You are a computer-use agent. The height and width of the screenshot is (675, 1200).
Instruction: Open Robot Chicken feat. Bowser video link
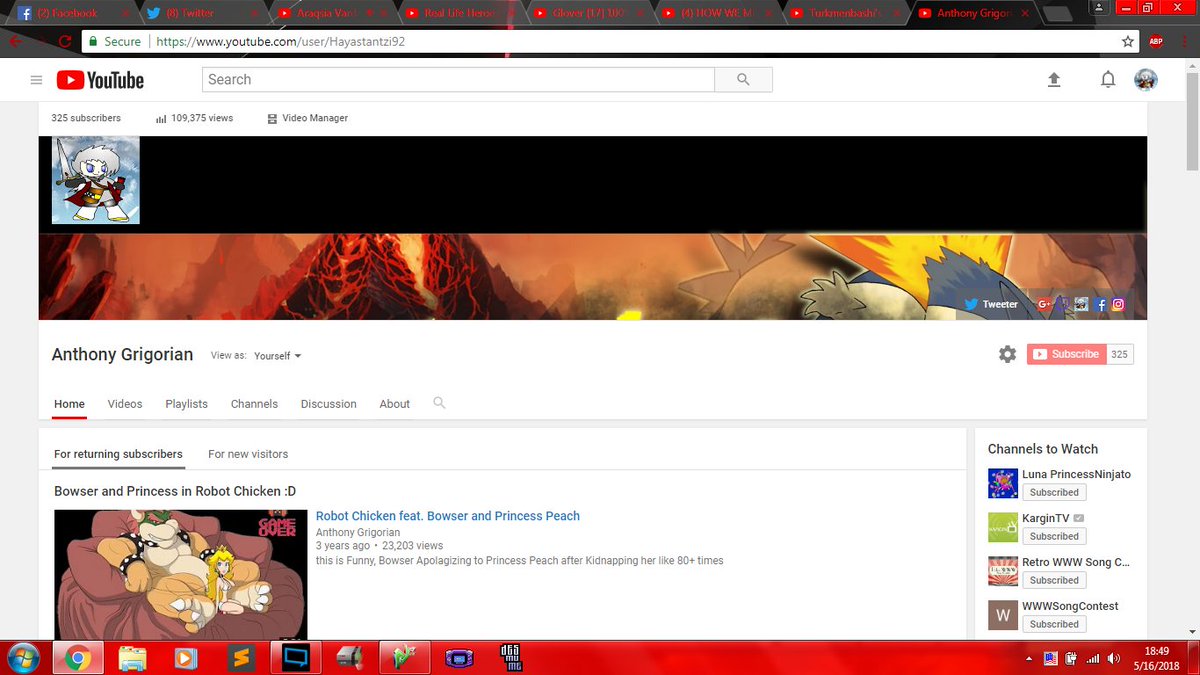[x=448, y=516]
